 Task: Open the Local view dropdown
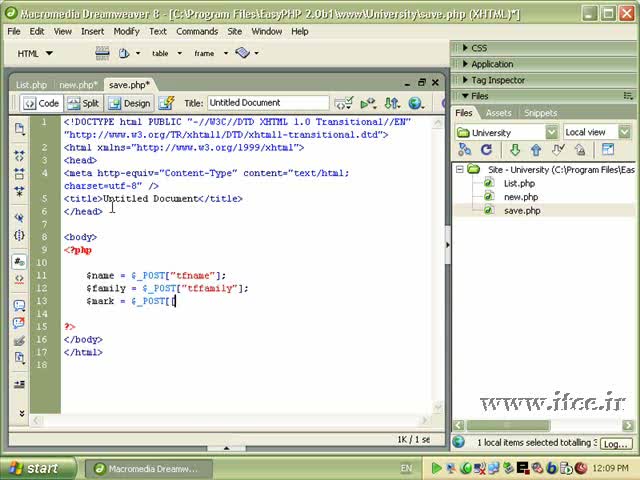coord(597,132)
